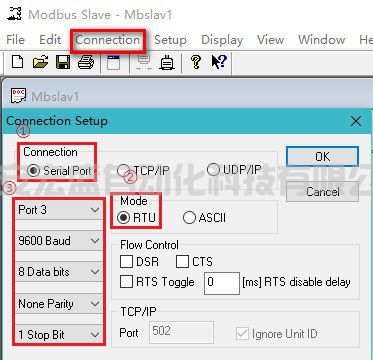Open the Connection menu

pos(108,40)
